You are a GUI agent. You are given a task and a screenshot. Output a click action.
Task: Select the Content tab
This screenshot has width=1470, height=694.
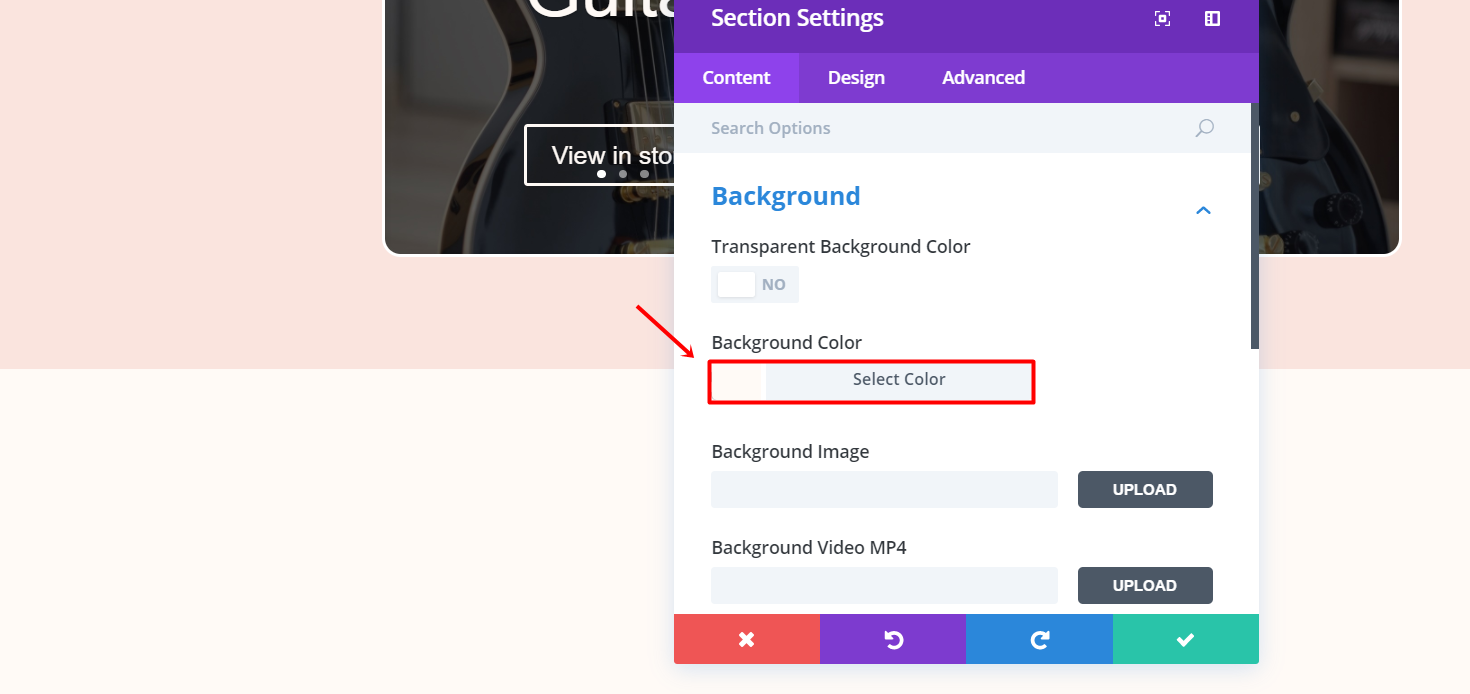(736, 78)
